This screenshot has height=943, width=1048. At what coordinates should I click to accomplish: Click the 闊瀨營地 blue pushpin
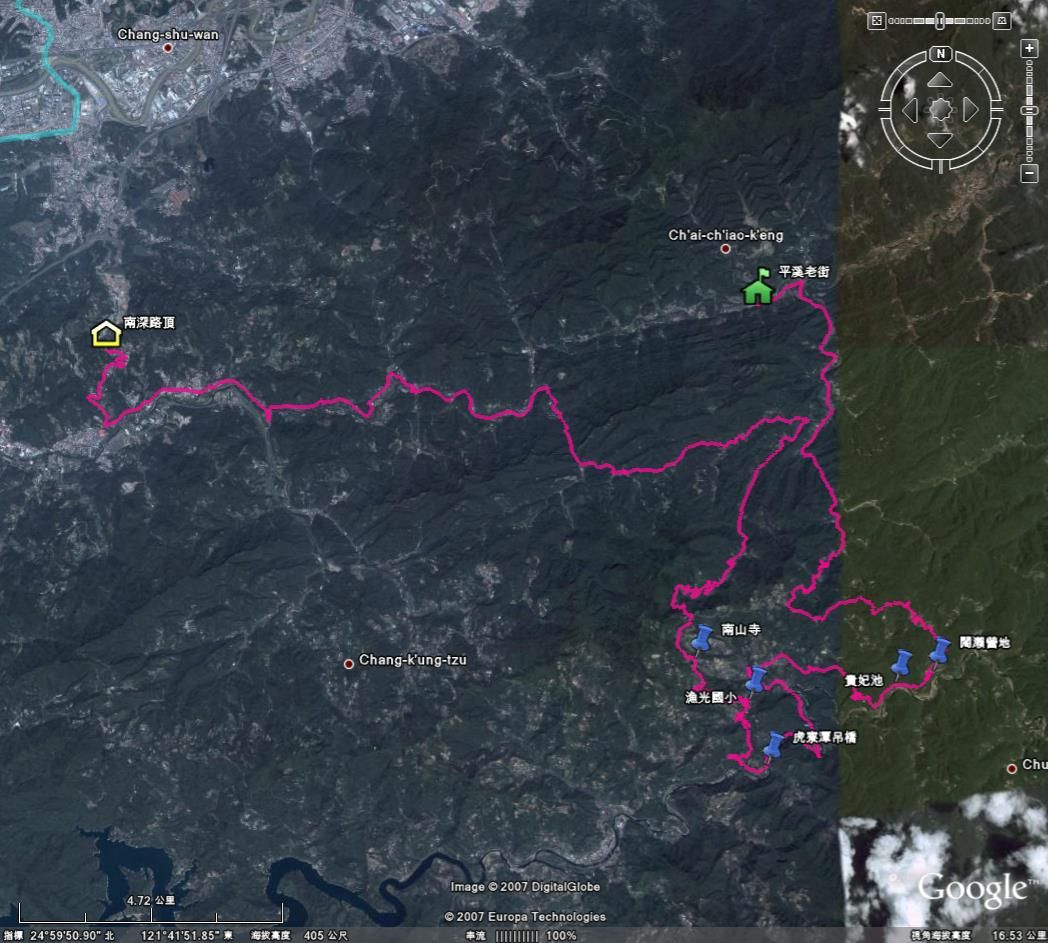coord(939,650)
